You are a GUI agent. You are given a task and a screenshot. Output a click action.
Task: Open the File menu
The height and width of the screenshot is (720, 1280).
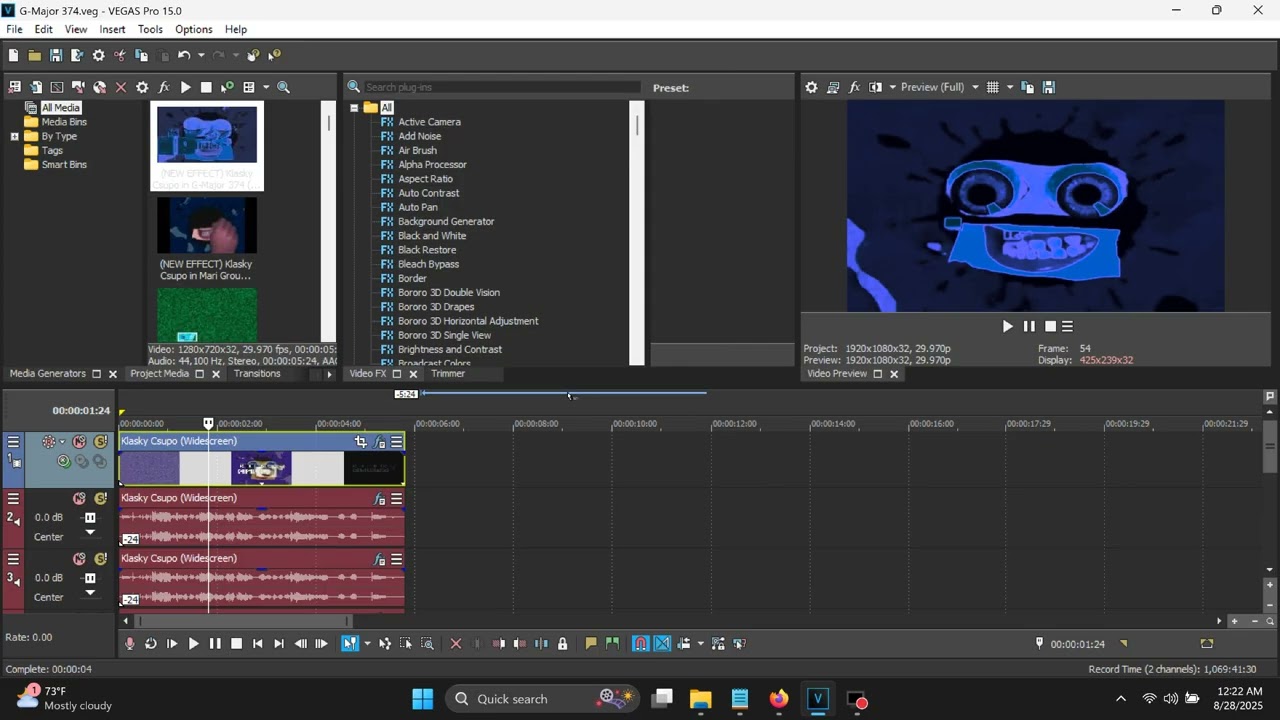pyautogui.click(x=14, y=29)
